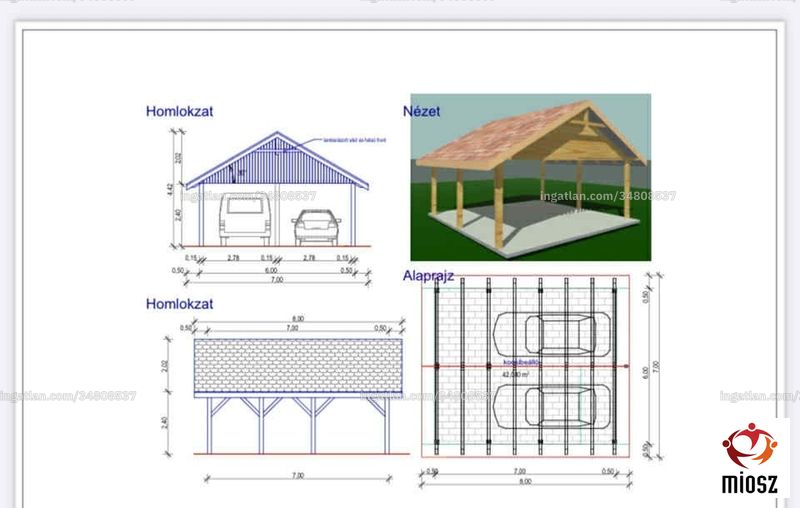Select the upper car in the Alaprajz plan
This screenshot has width=800, height=508.
552,334
